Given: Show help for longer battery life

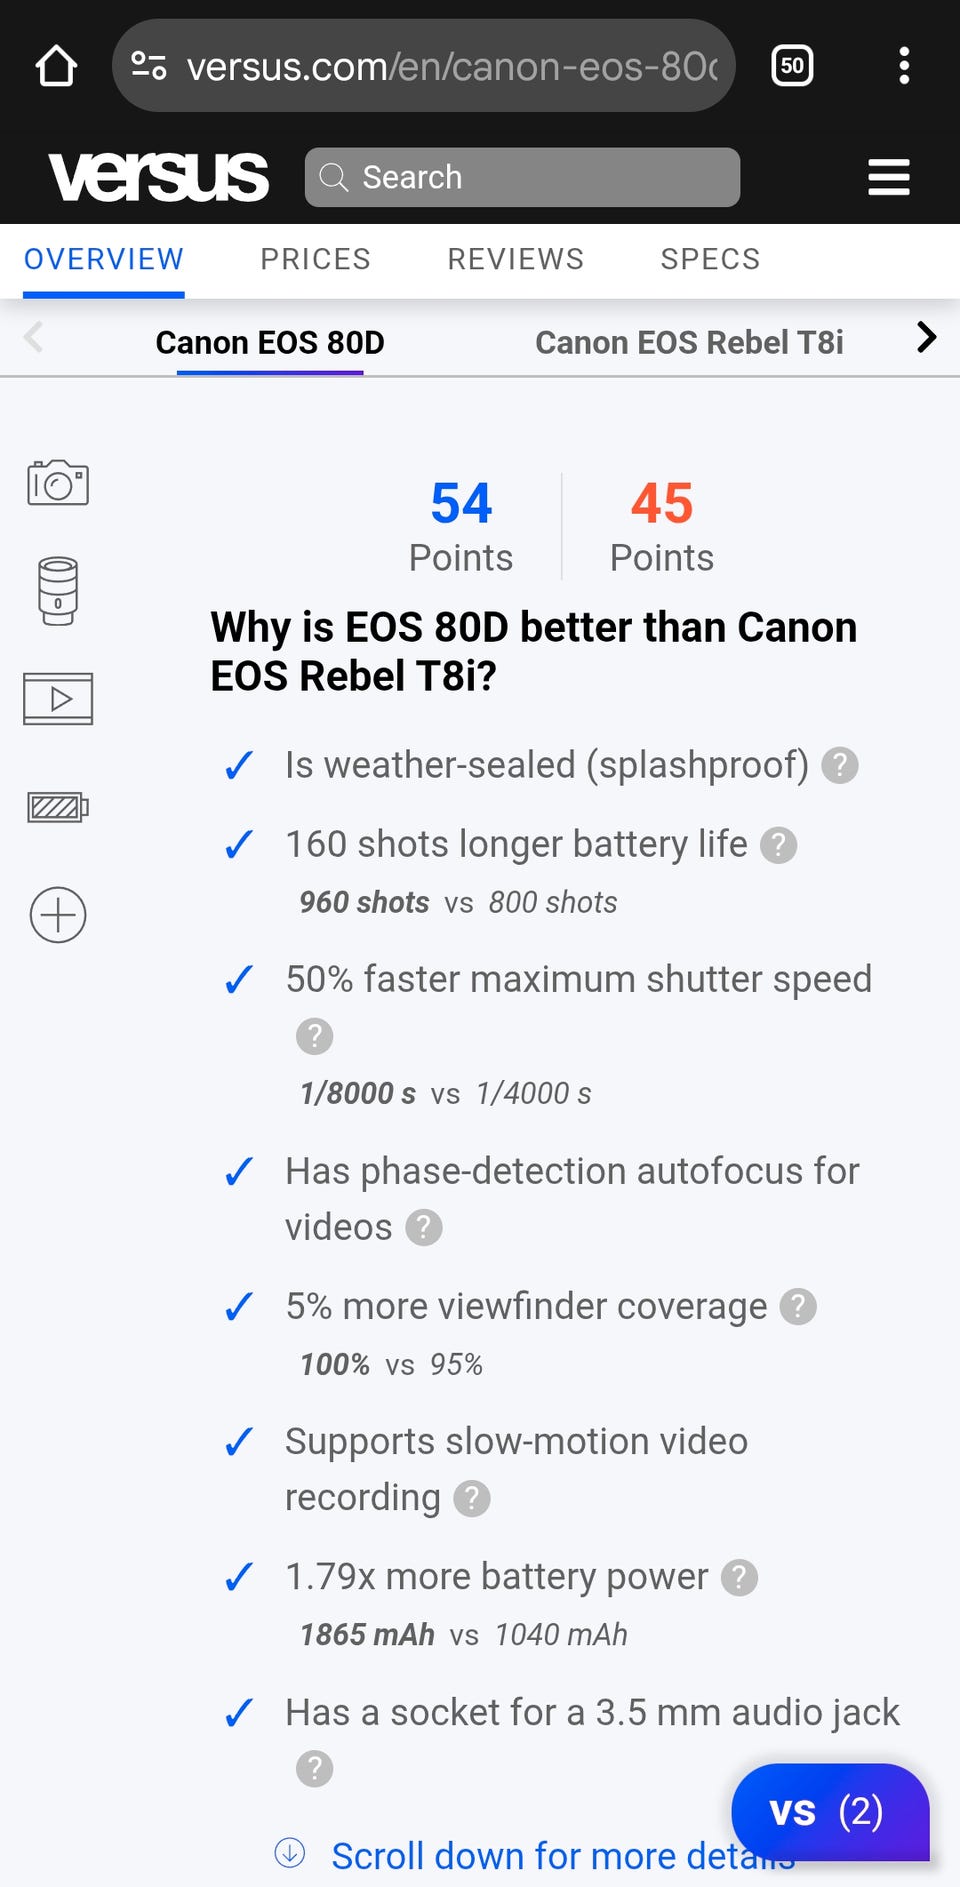Looking at the screenshot, I should (x=778, y=845).
